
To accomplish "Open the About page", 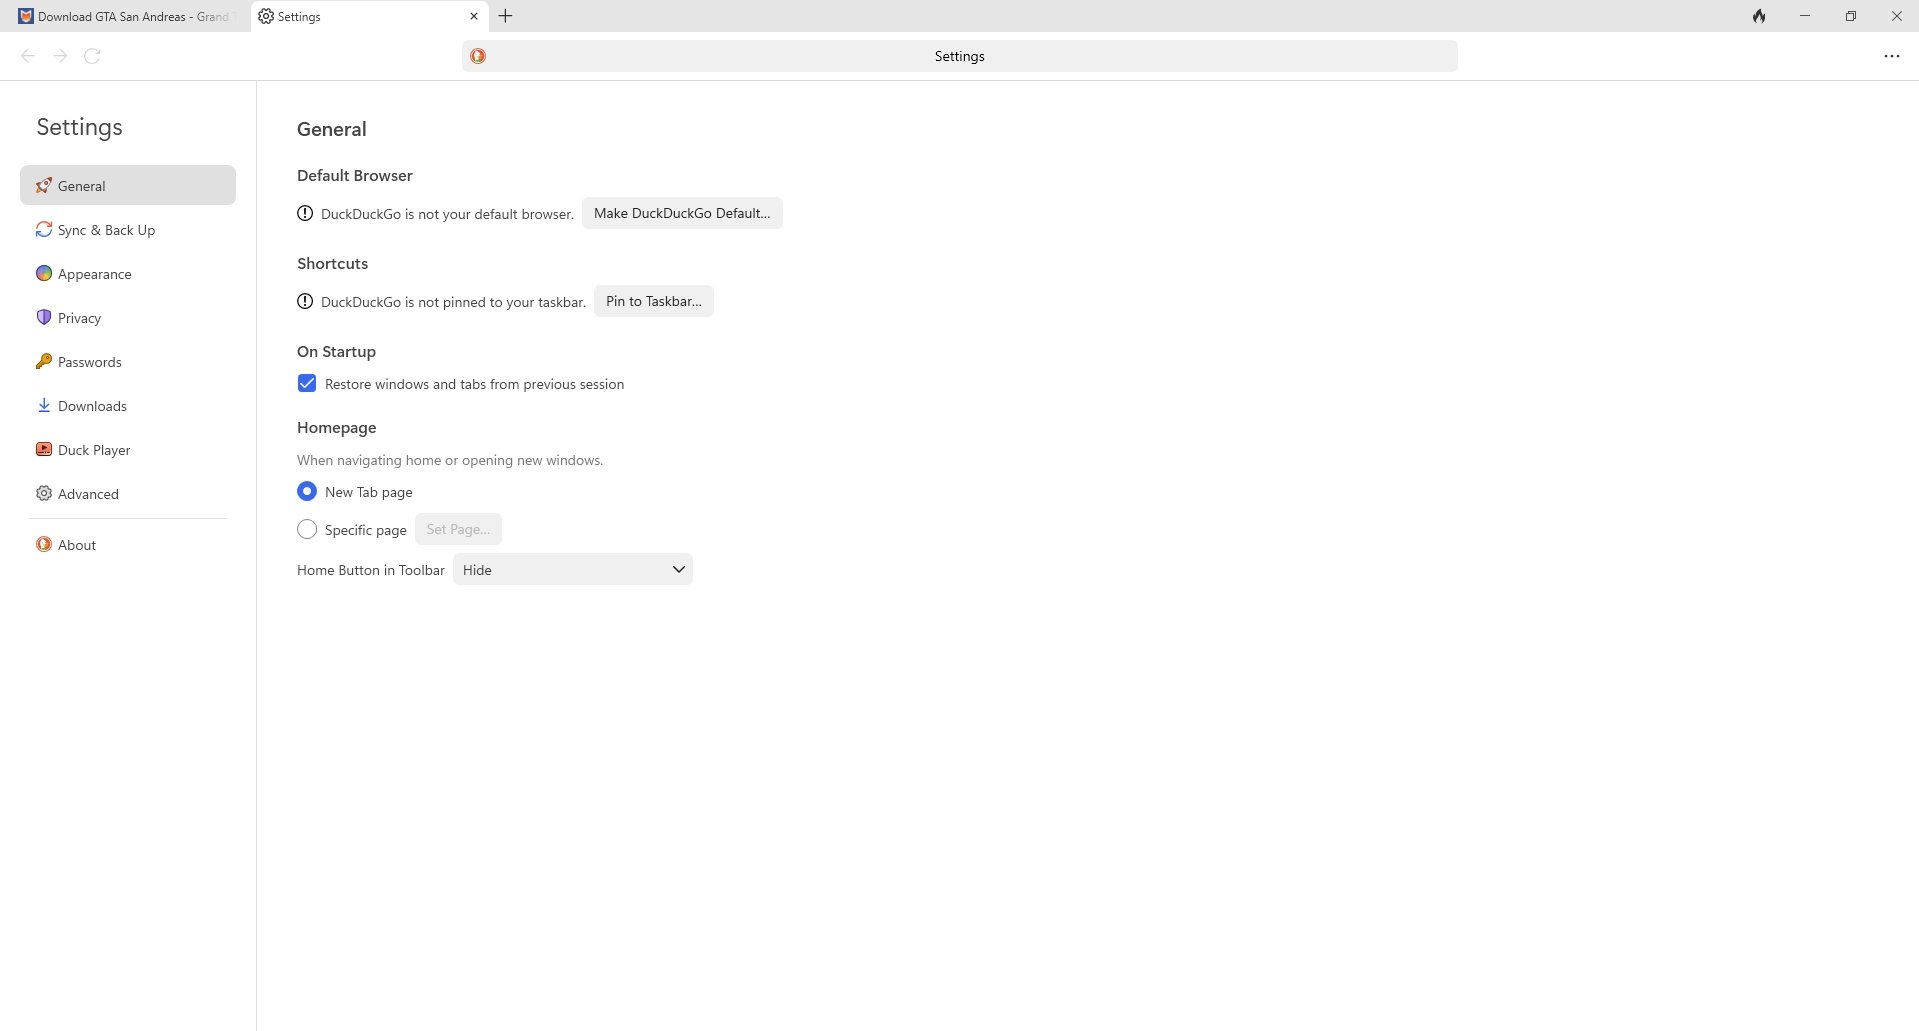I will click(x=128, y=544).
